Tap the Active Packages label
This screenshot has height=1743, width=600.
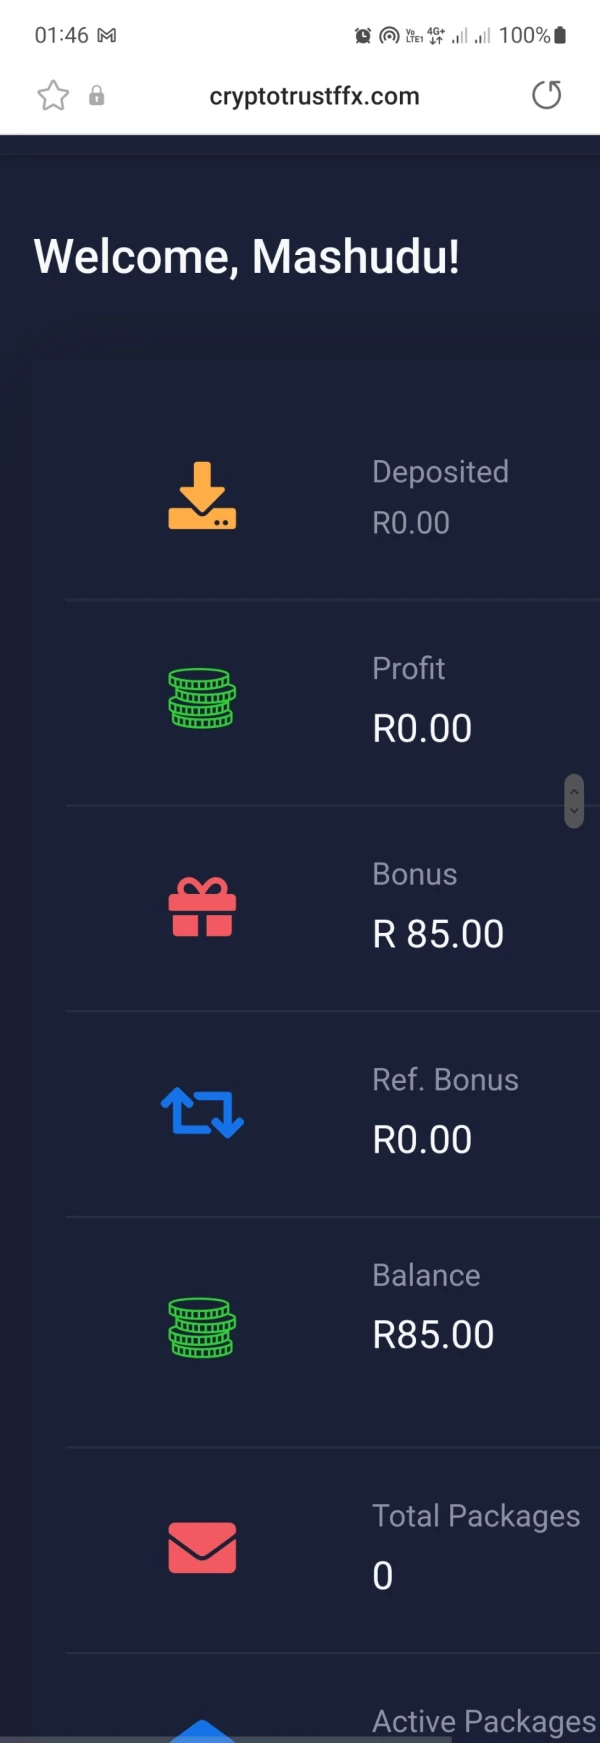pyautogui.click(x=484, y=1721)
